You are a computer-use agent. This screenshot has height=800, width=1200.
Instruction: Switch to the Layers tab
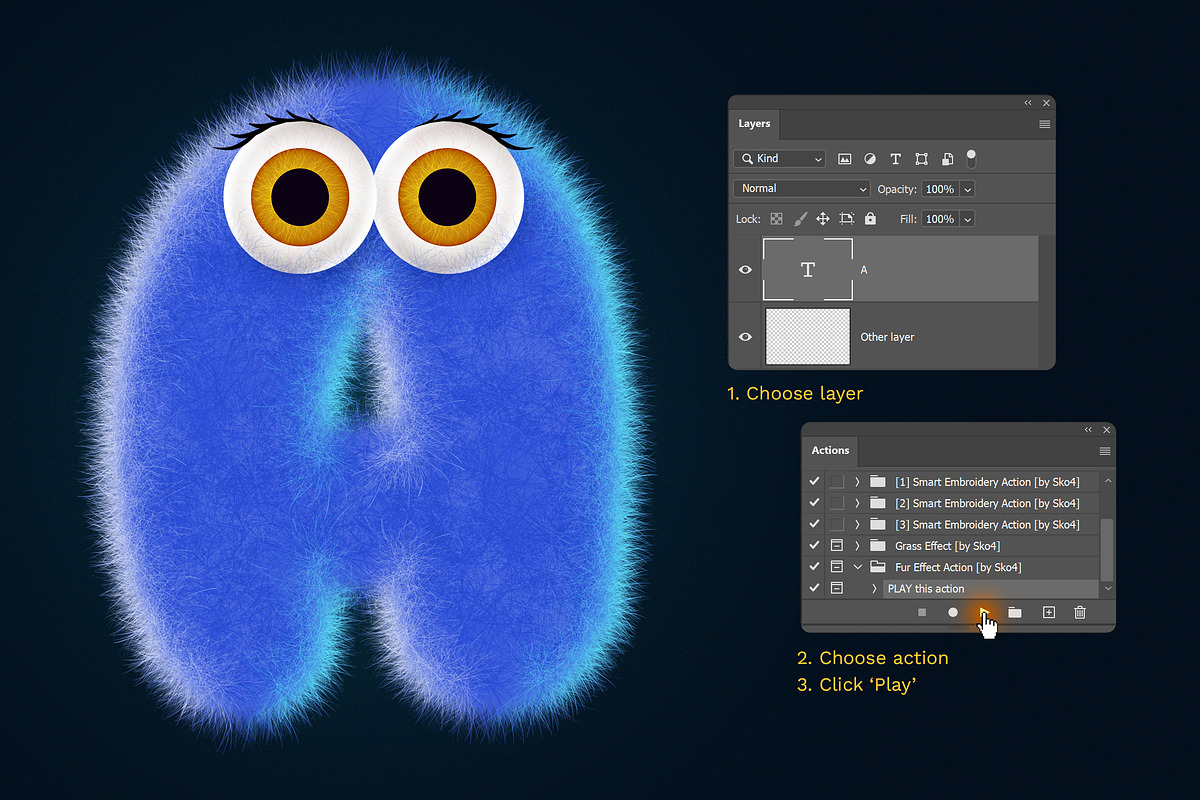pyautogui.click(x=755, y=123)
